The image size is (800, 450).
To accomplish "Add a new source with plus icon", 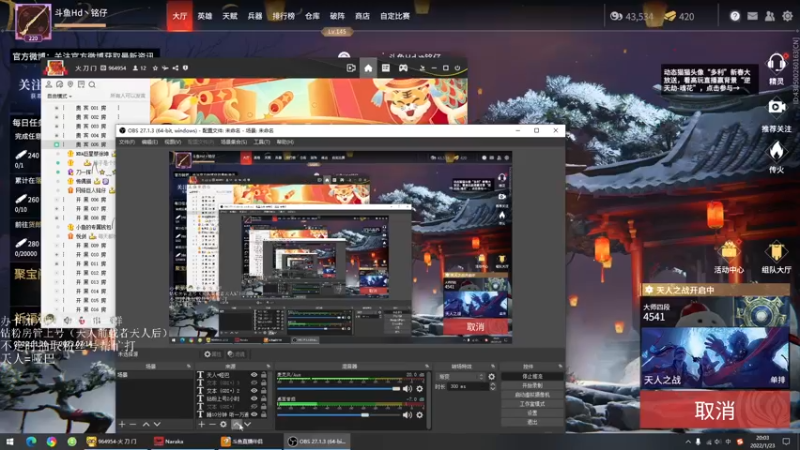I will click(202, 424).
